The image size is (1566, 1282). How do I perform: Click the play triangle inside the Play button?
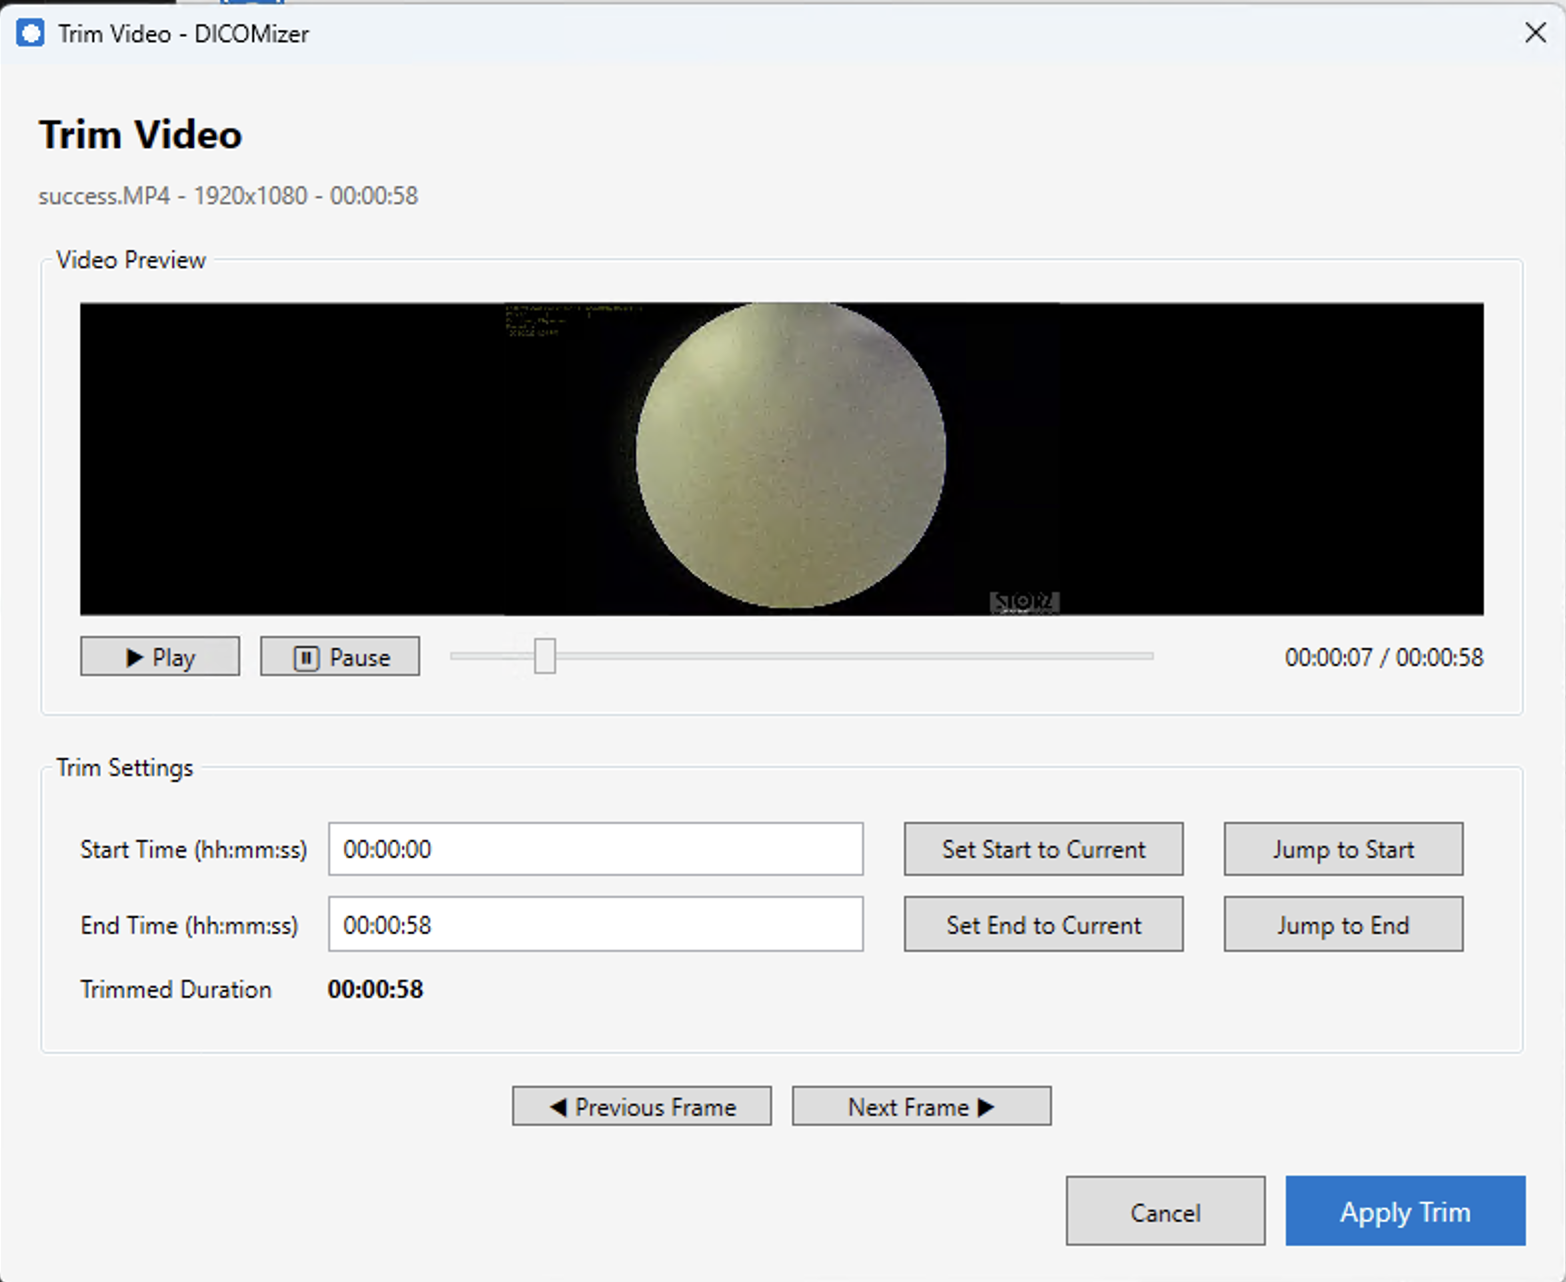click(x=134, y=657)
